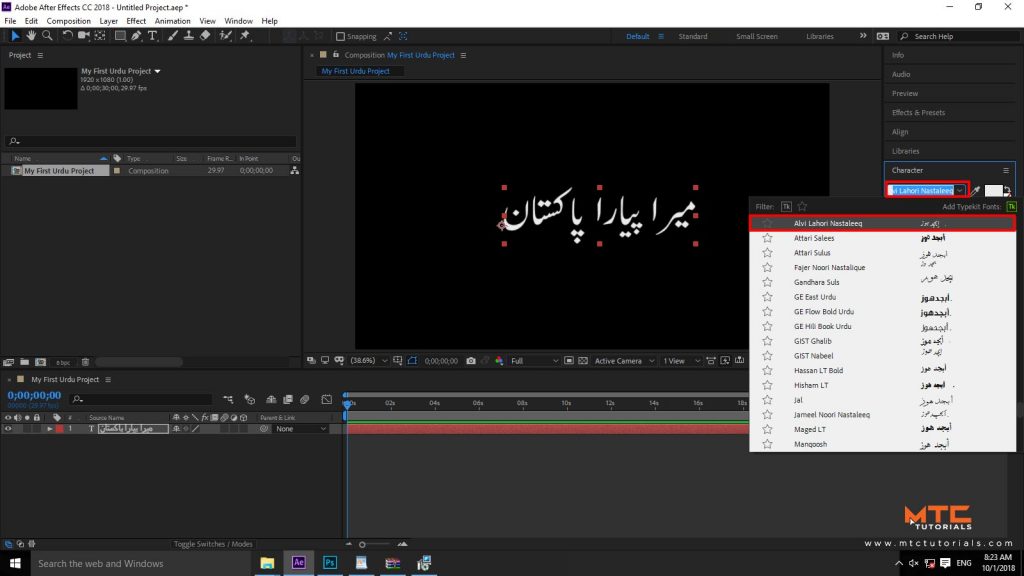Select the Unified Camera tool
1024x576 pixels.
click(x=84, y=36)
